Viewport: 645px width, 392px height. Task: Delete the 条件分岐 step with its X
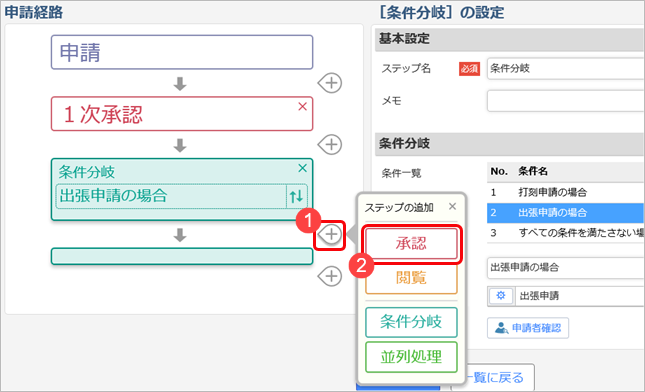[302, 168]
